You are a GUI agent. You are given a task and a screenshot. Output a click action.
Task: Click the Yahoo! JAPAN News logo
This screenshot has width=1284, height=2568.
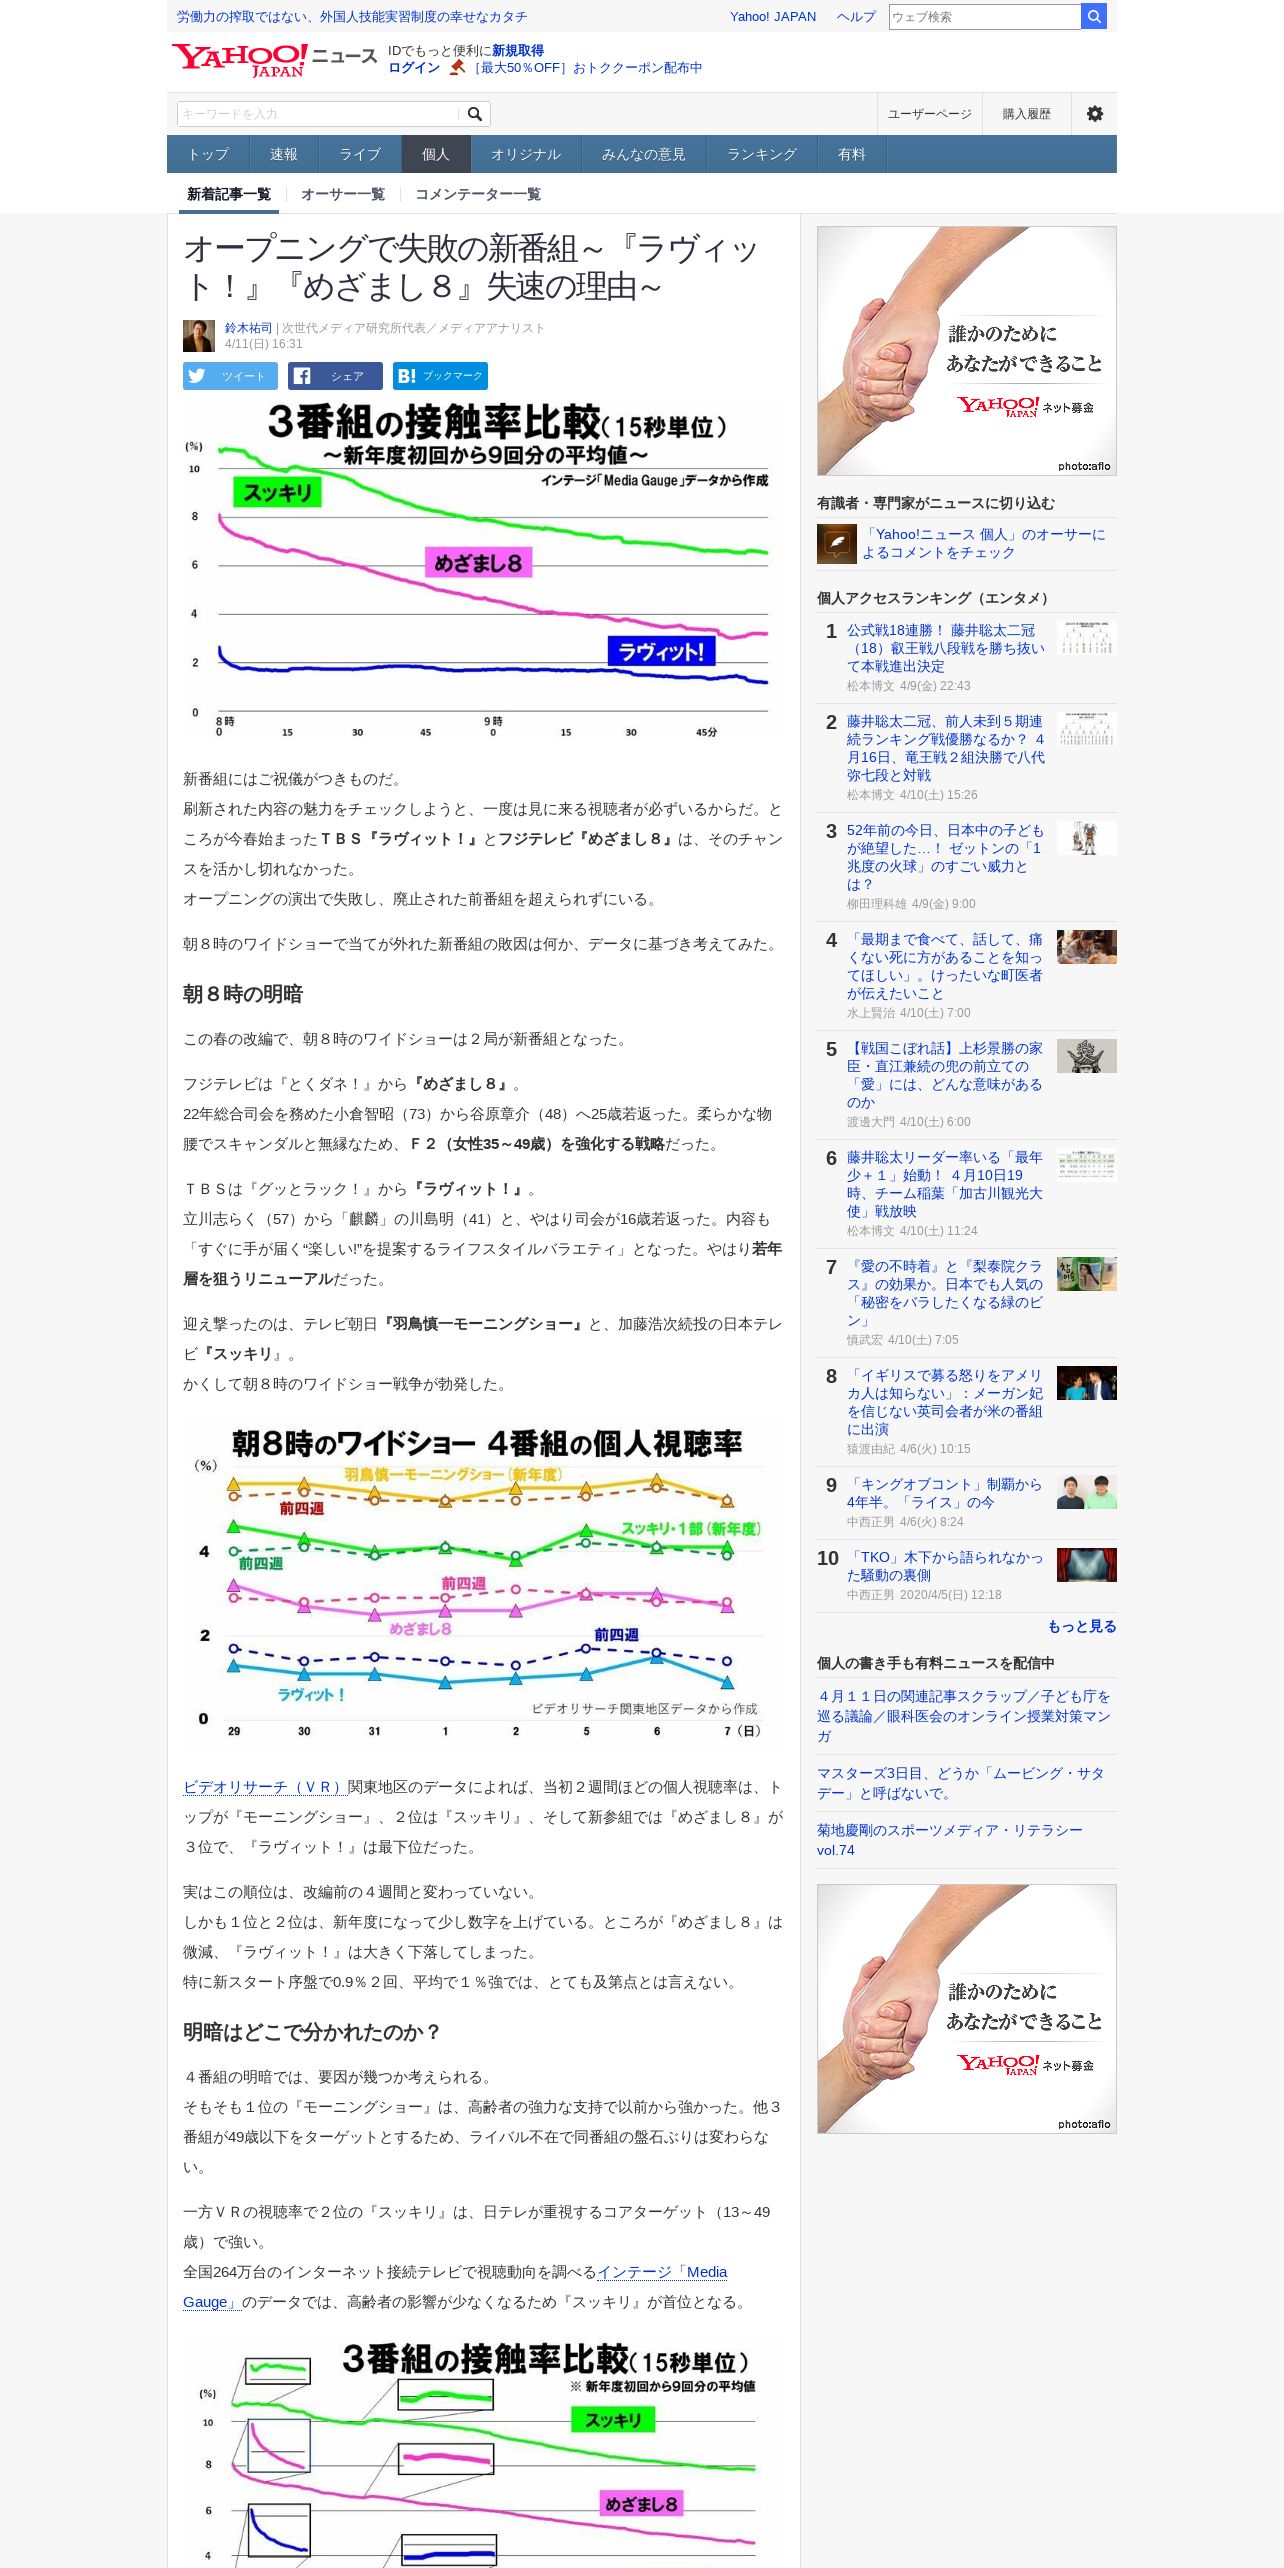tap(274, 59)
